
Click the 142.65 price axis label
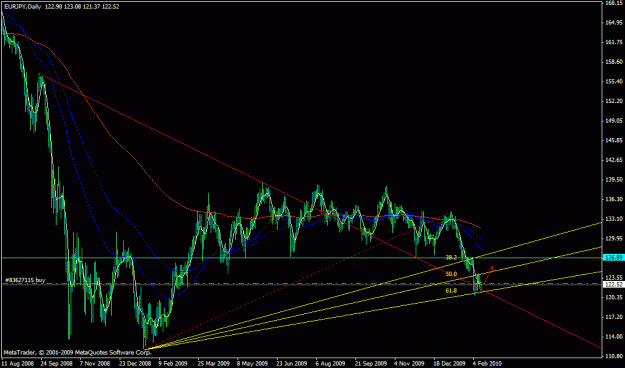(x=614, y=160)
